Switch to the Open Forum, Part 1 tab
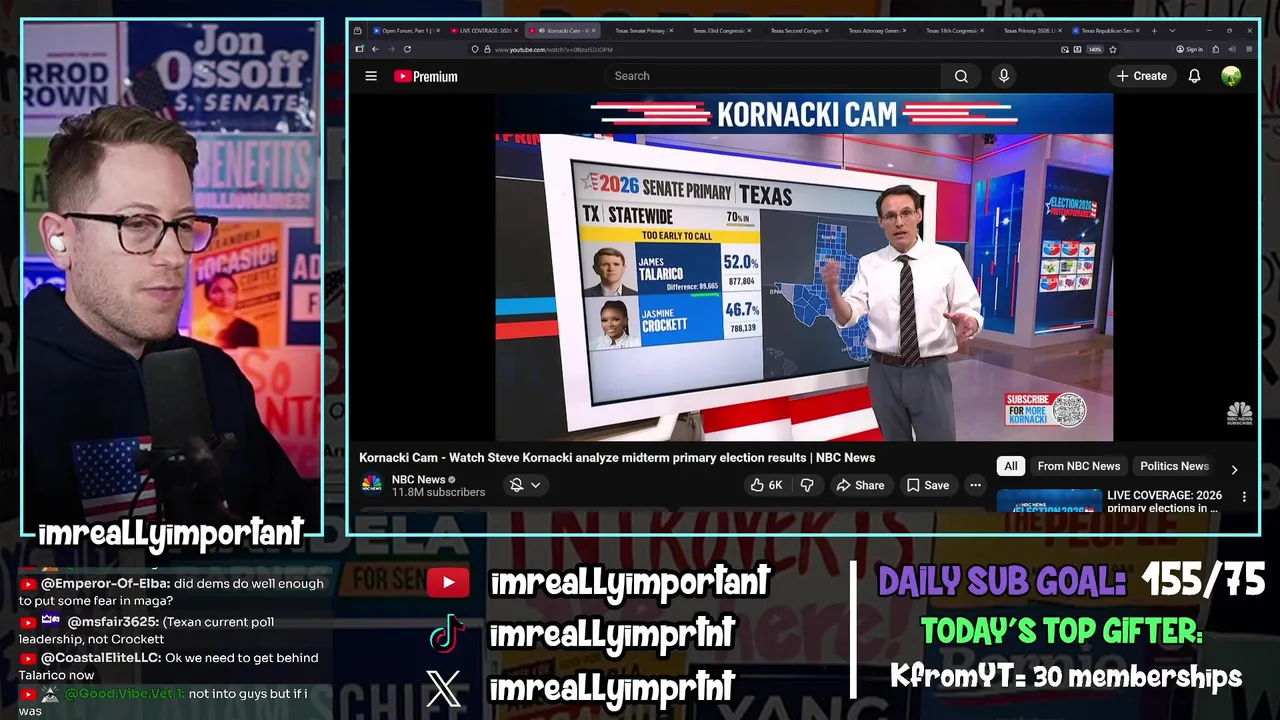This screenshot has width=1280, height=720. coord(403,31)
